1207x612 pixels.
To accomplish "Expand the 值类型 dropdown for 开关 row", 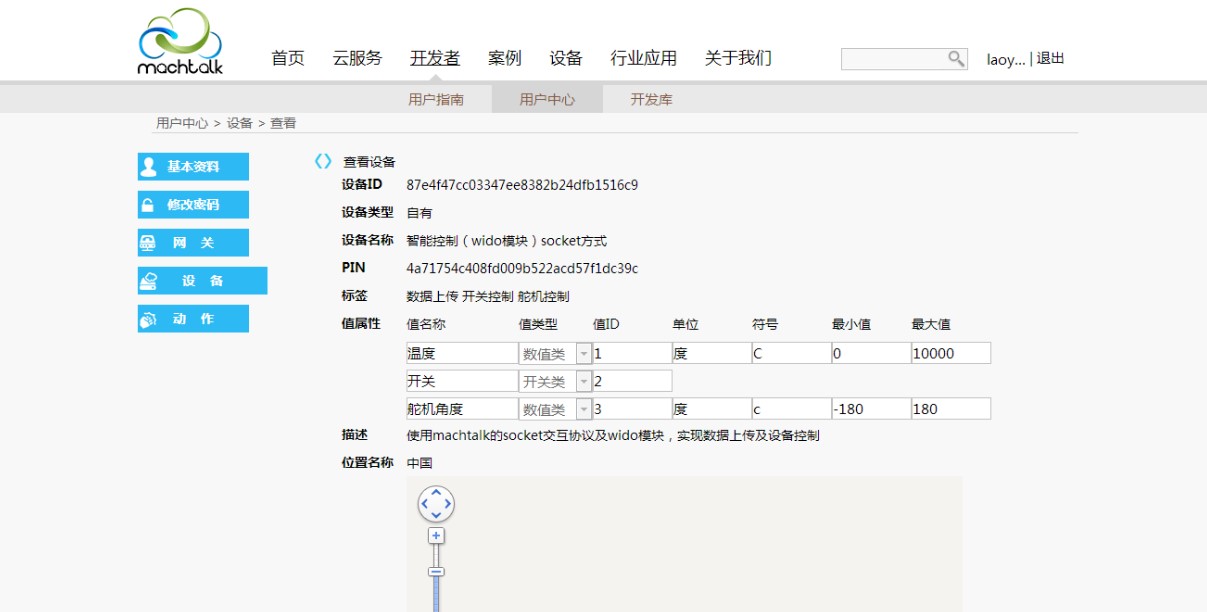I will tap(584, 381).
